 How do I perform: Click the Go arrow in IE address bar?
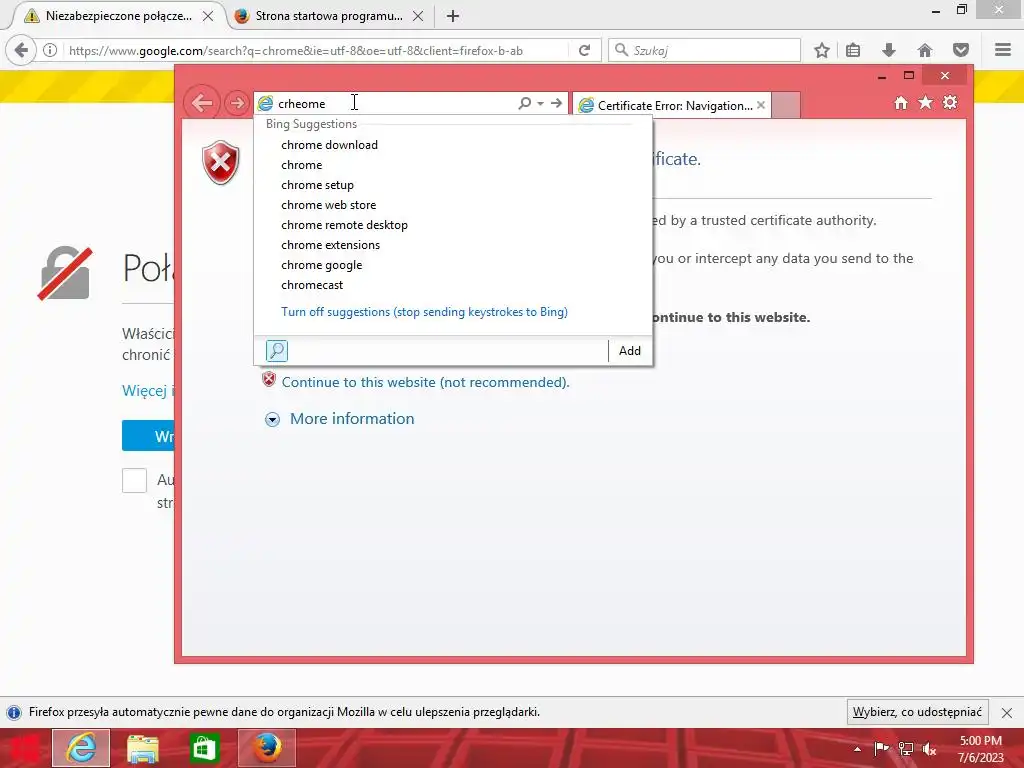tap(556, 103)
